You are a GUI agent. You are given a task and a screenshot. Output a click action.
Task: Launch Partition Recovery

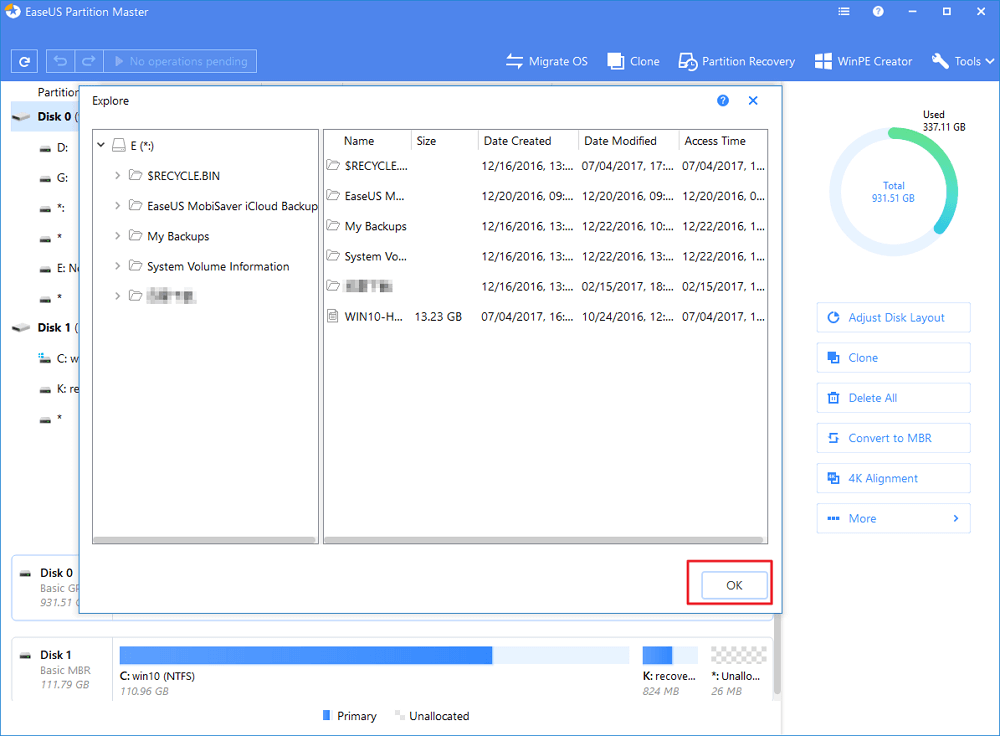pyautogui.click(x=737, y=61)
